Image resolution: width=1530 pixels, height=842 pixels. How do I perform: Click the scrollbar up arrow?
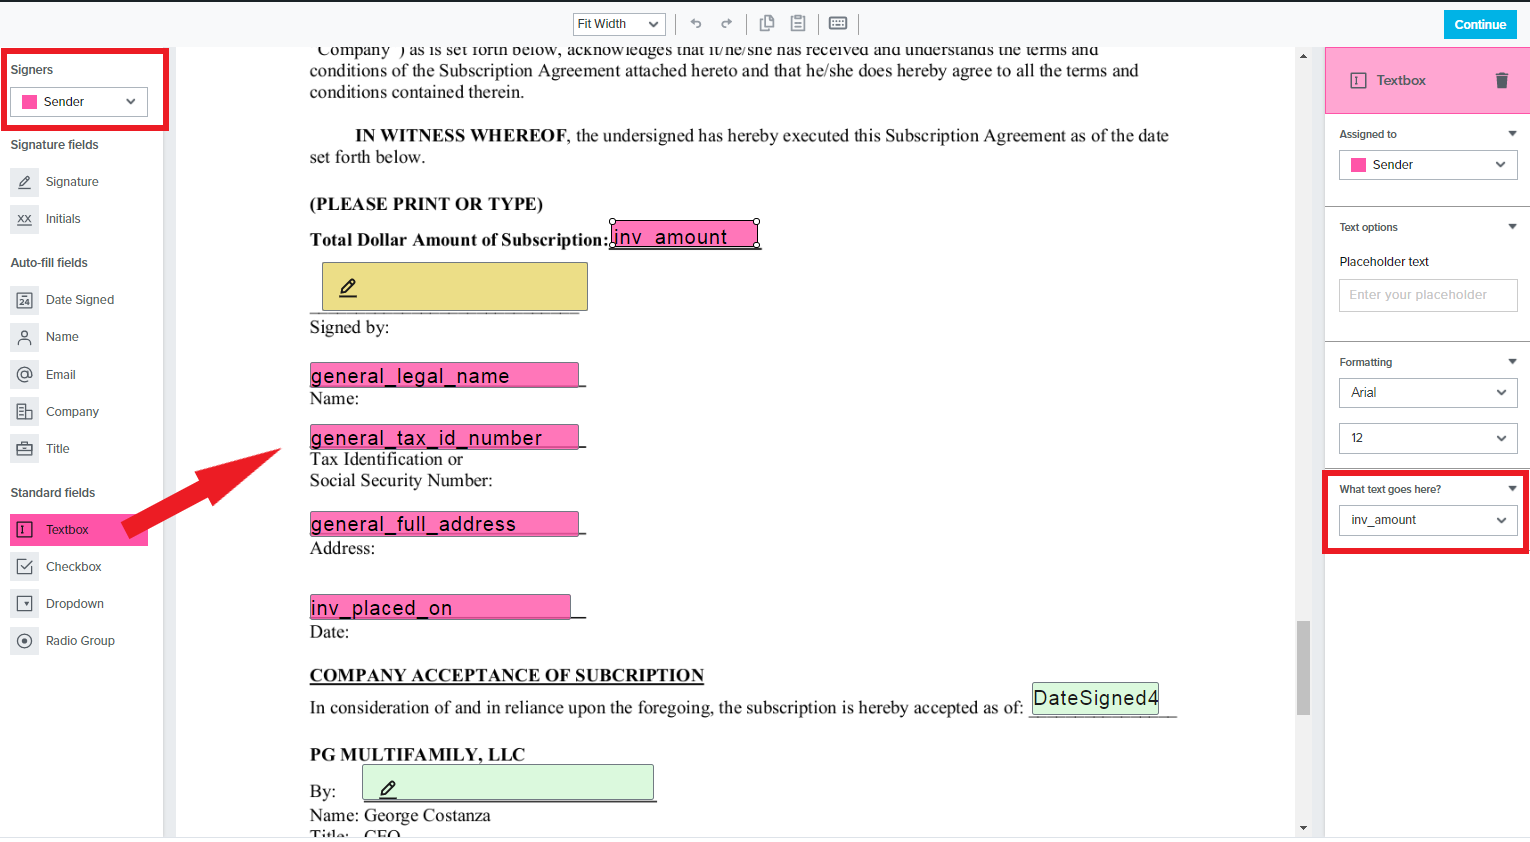click(1303, 56)
